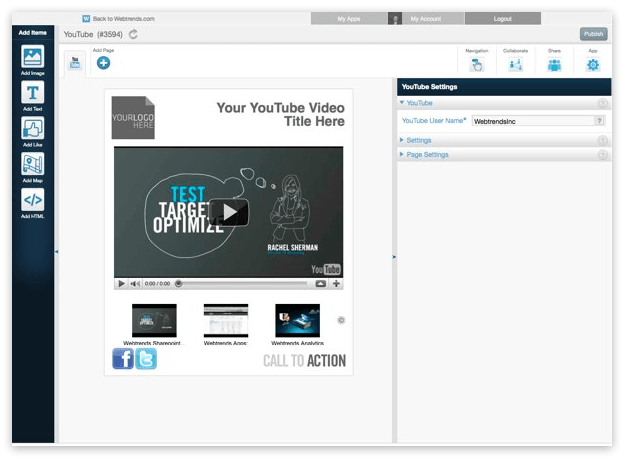Collapse the right settings panel arrow
This screenshot has width=624, height=458.
coord(394,257)
